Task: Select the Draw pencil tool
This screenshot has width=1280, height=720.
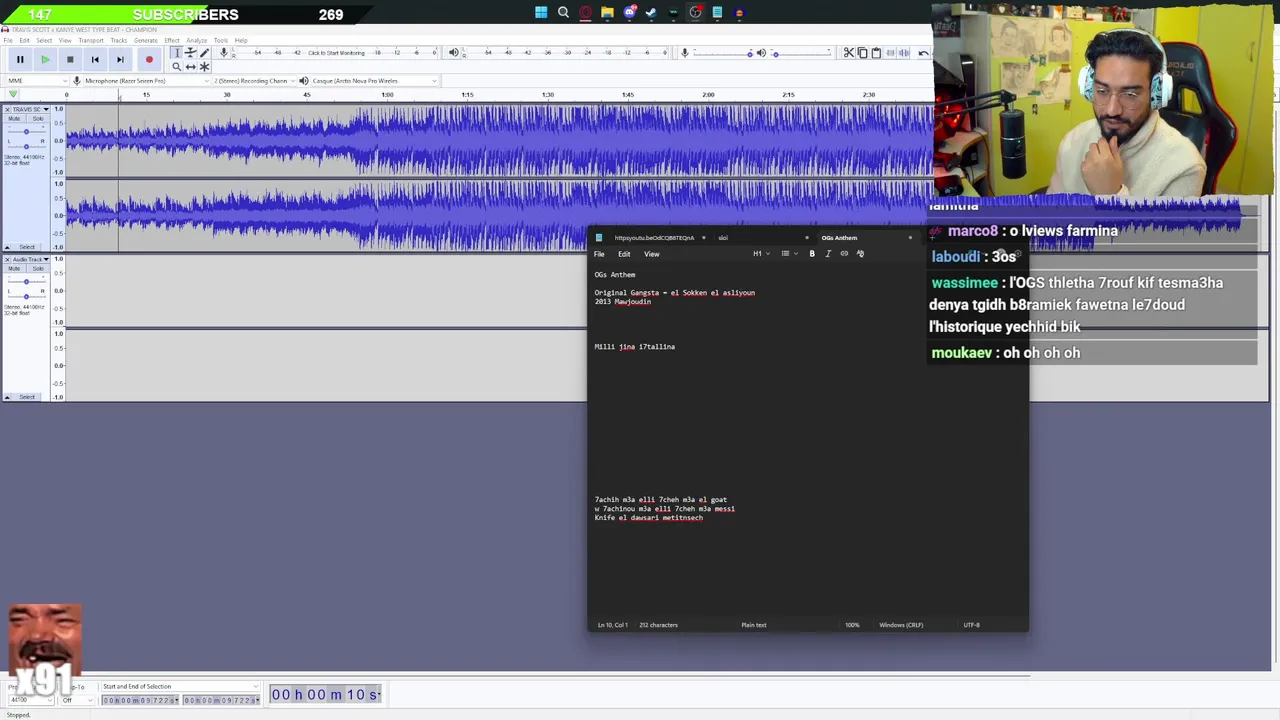Action: [x=204, y=53]
